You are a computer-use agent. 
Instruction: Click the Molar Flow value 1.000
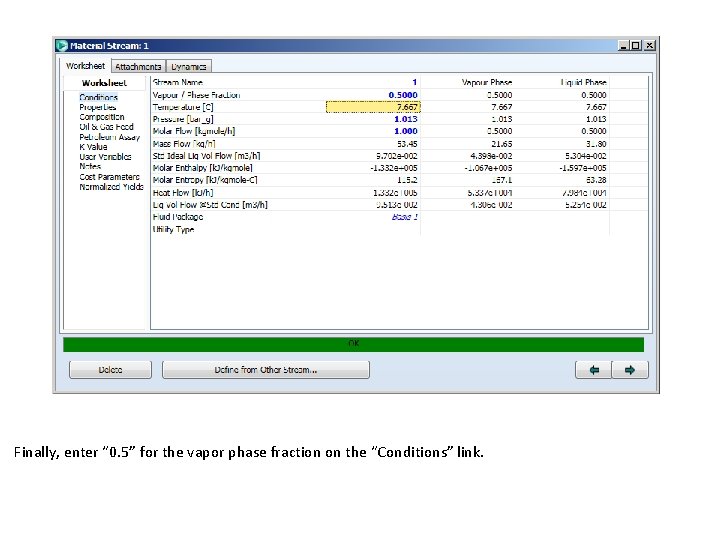coord(406,131)
